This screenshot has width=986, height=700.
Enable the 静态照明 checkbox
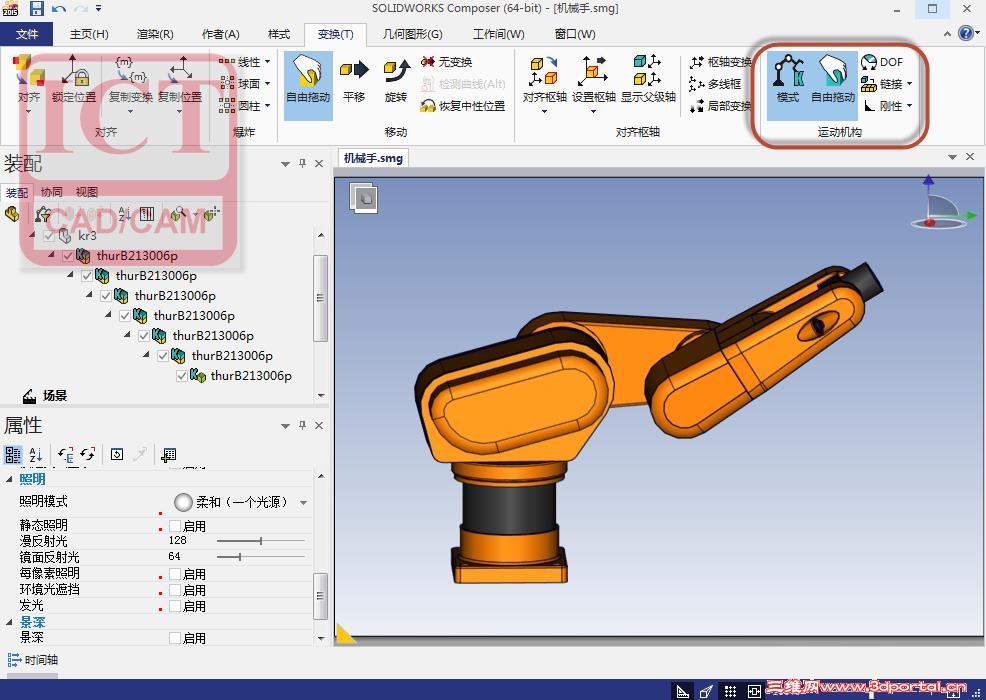pyautogui.click(x=175, y=526)
